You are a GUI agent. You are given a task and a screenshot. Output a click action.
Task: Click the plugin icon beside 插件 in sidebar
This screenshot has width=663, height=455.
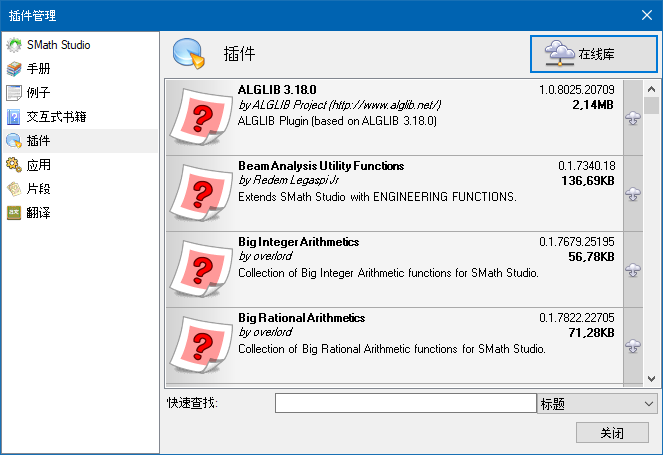[x=14, y=141]
